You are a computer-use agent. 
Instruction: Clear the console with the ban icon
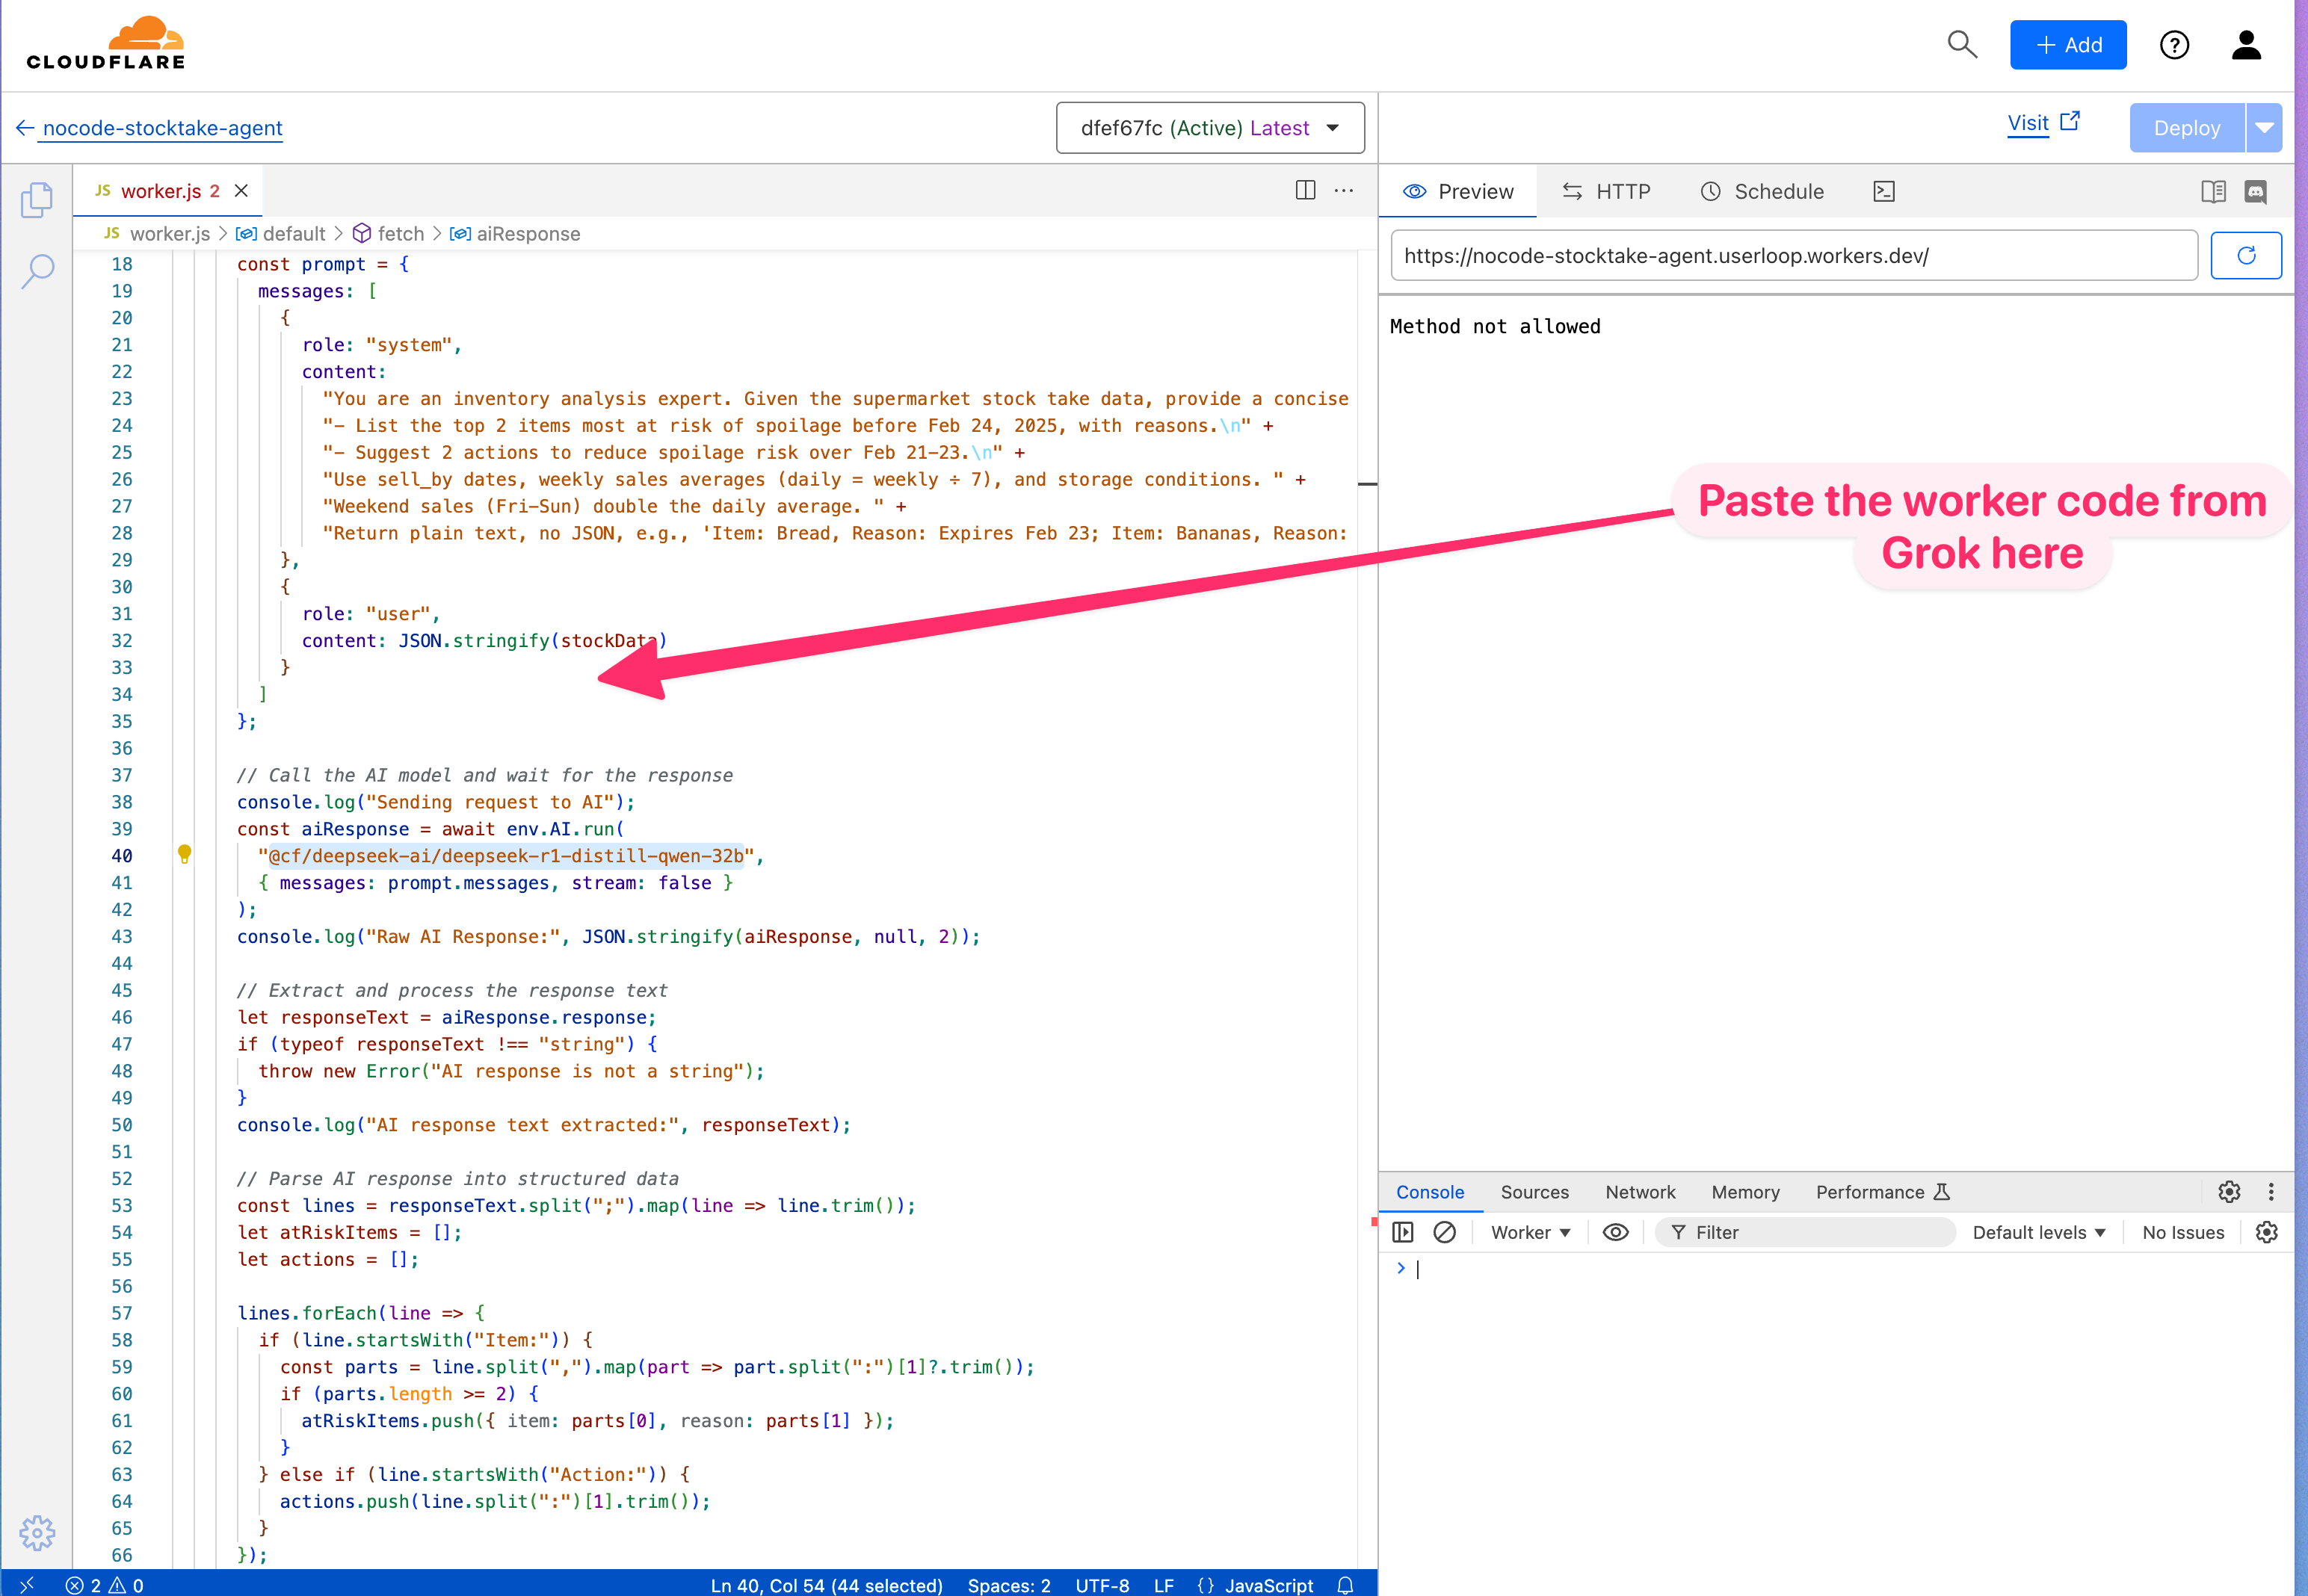[x=1445, y=1232]
